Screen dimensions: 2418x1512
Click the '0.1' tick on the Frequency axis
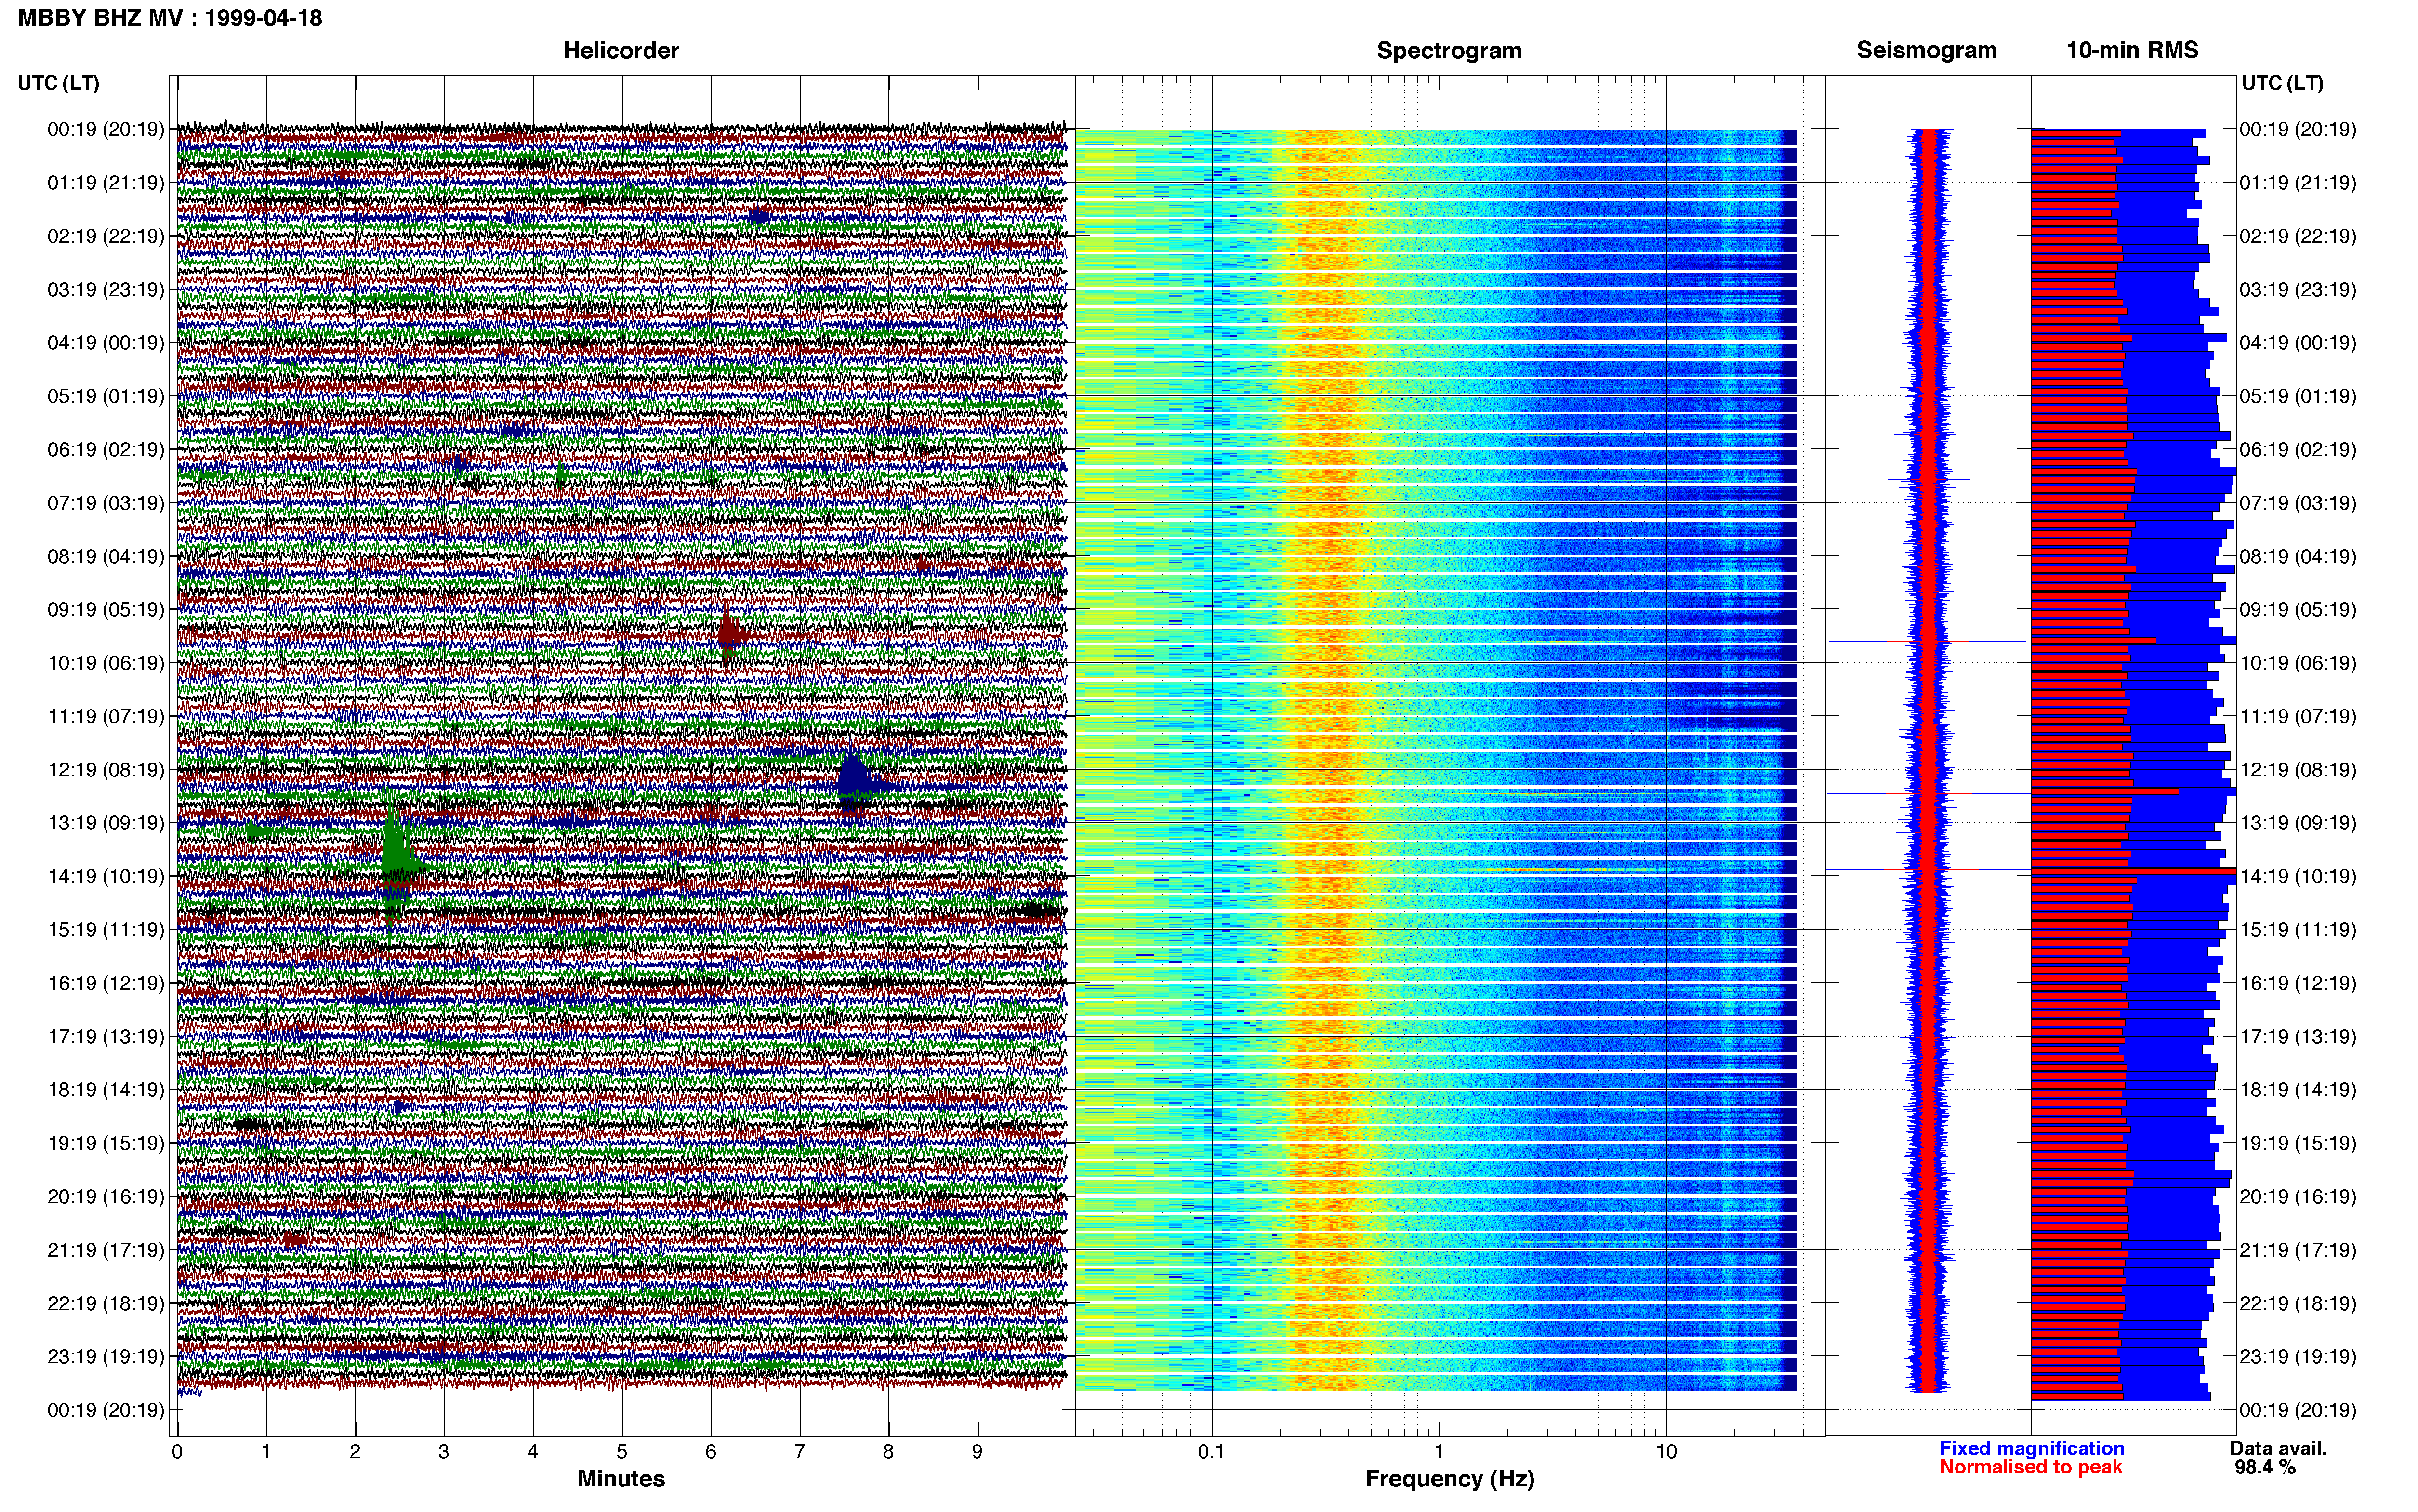pyautogui.click(x=1211, y=1451)
